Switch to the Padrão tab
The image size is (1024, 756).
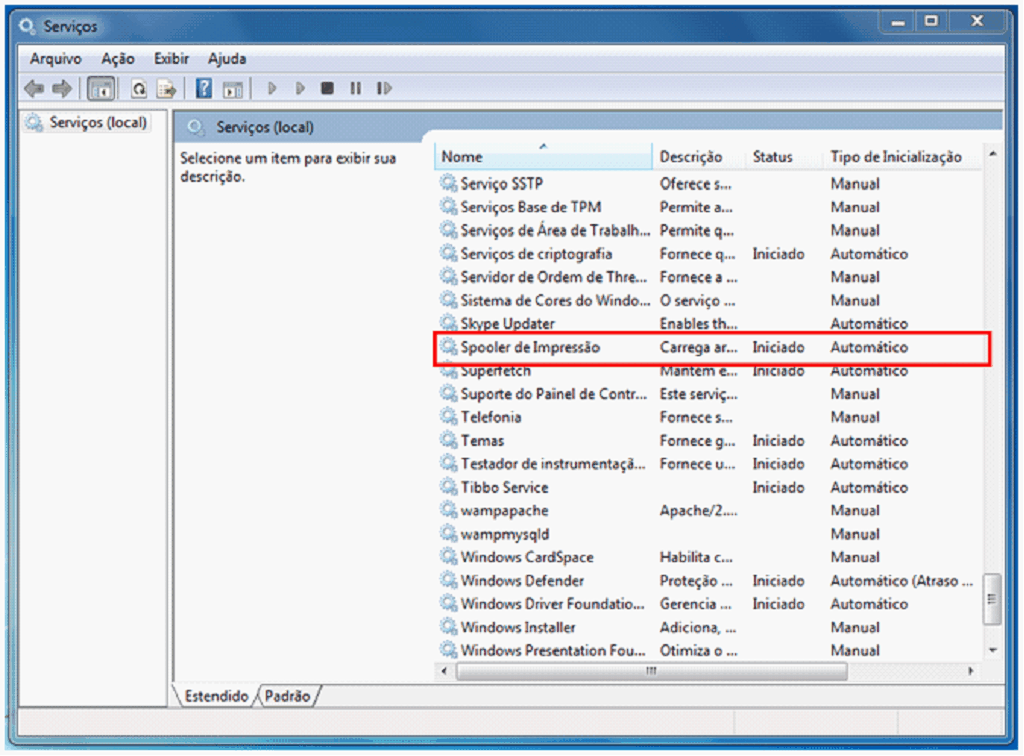point(289,696)
